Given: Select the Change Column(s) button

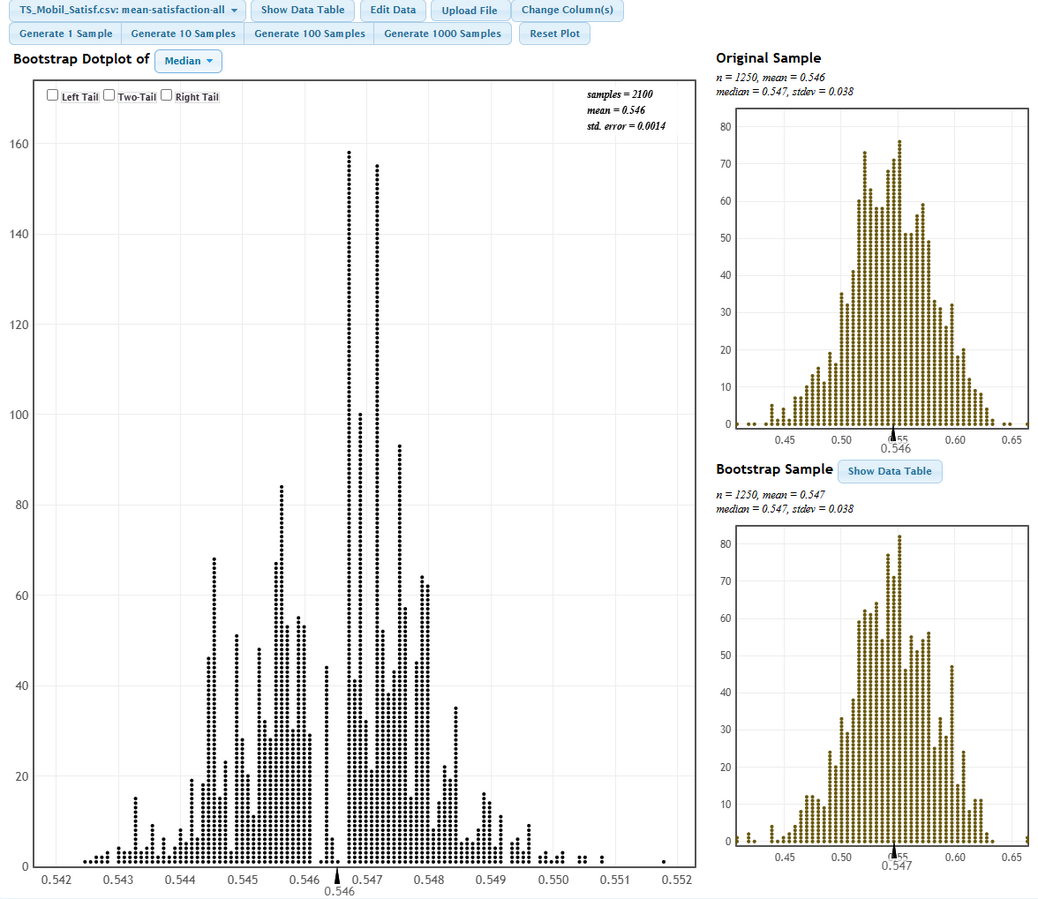Looking at the screenshot, I should click(567, 10).
